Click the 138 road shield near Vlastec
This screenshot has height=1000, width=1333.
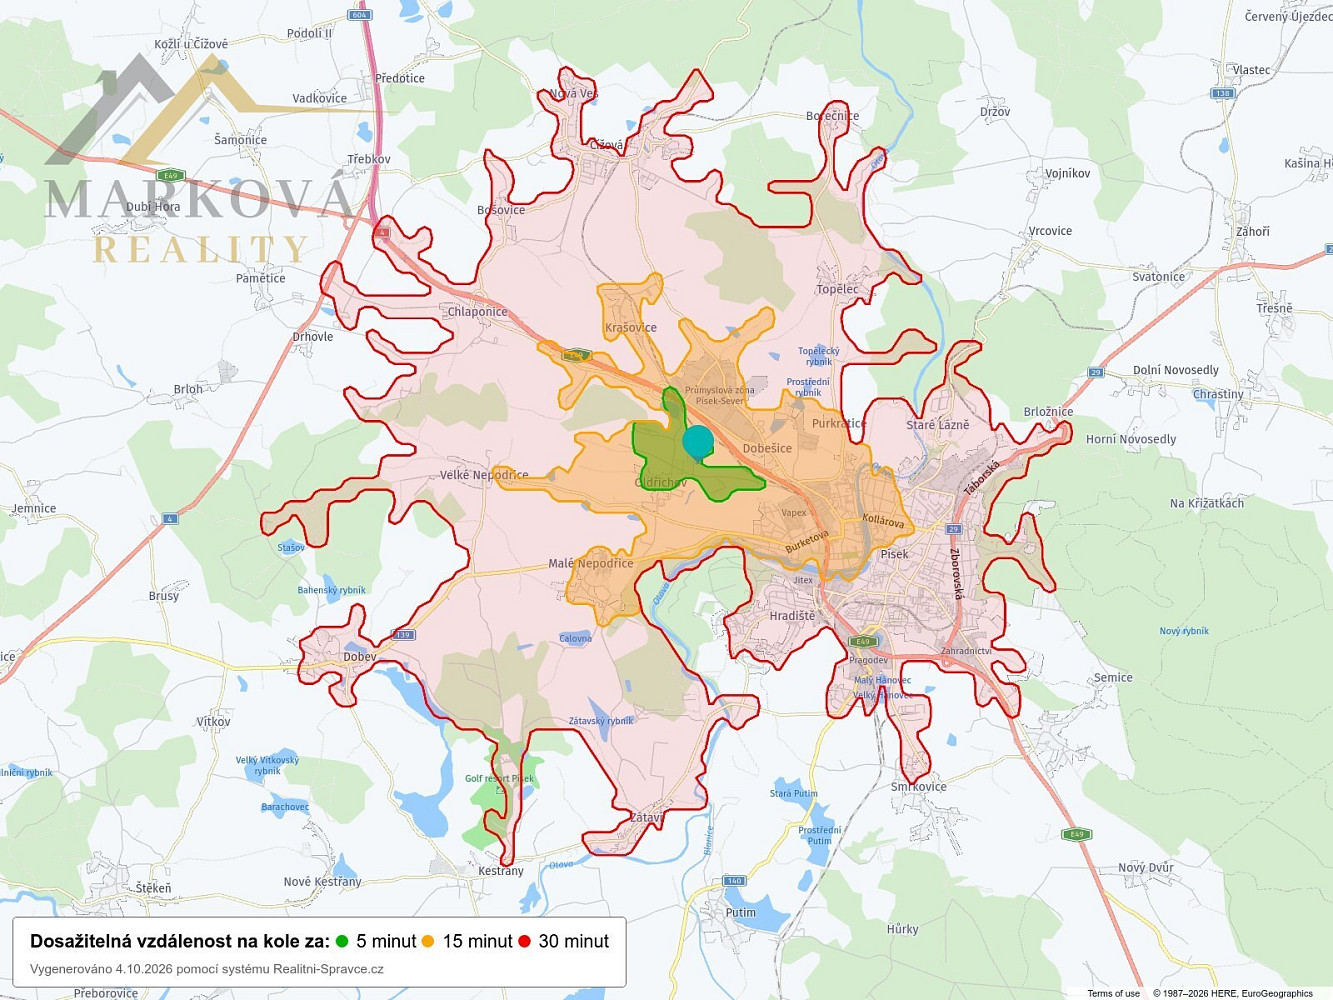click(1222, 93)
